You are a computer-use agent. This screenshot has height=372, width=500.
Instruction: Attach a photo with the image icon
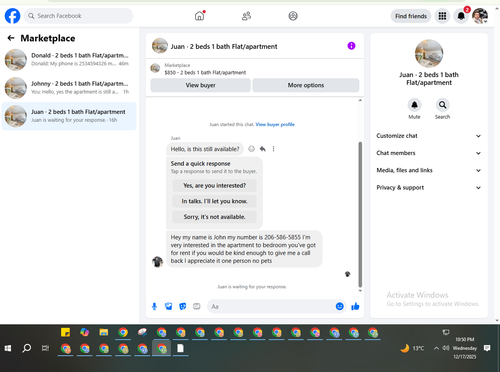169,306
